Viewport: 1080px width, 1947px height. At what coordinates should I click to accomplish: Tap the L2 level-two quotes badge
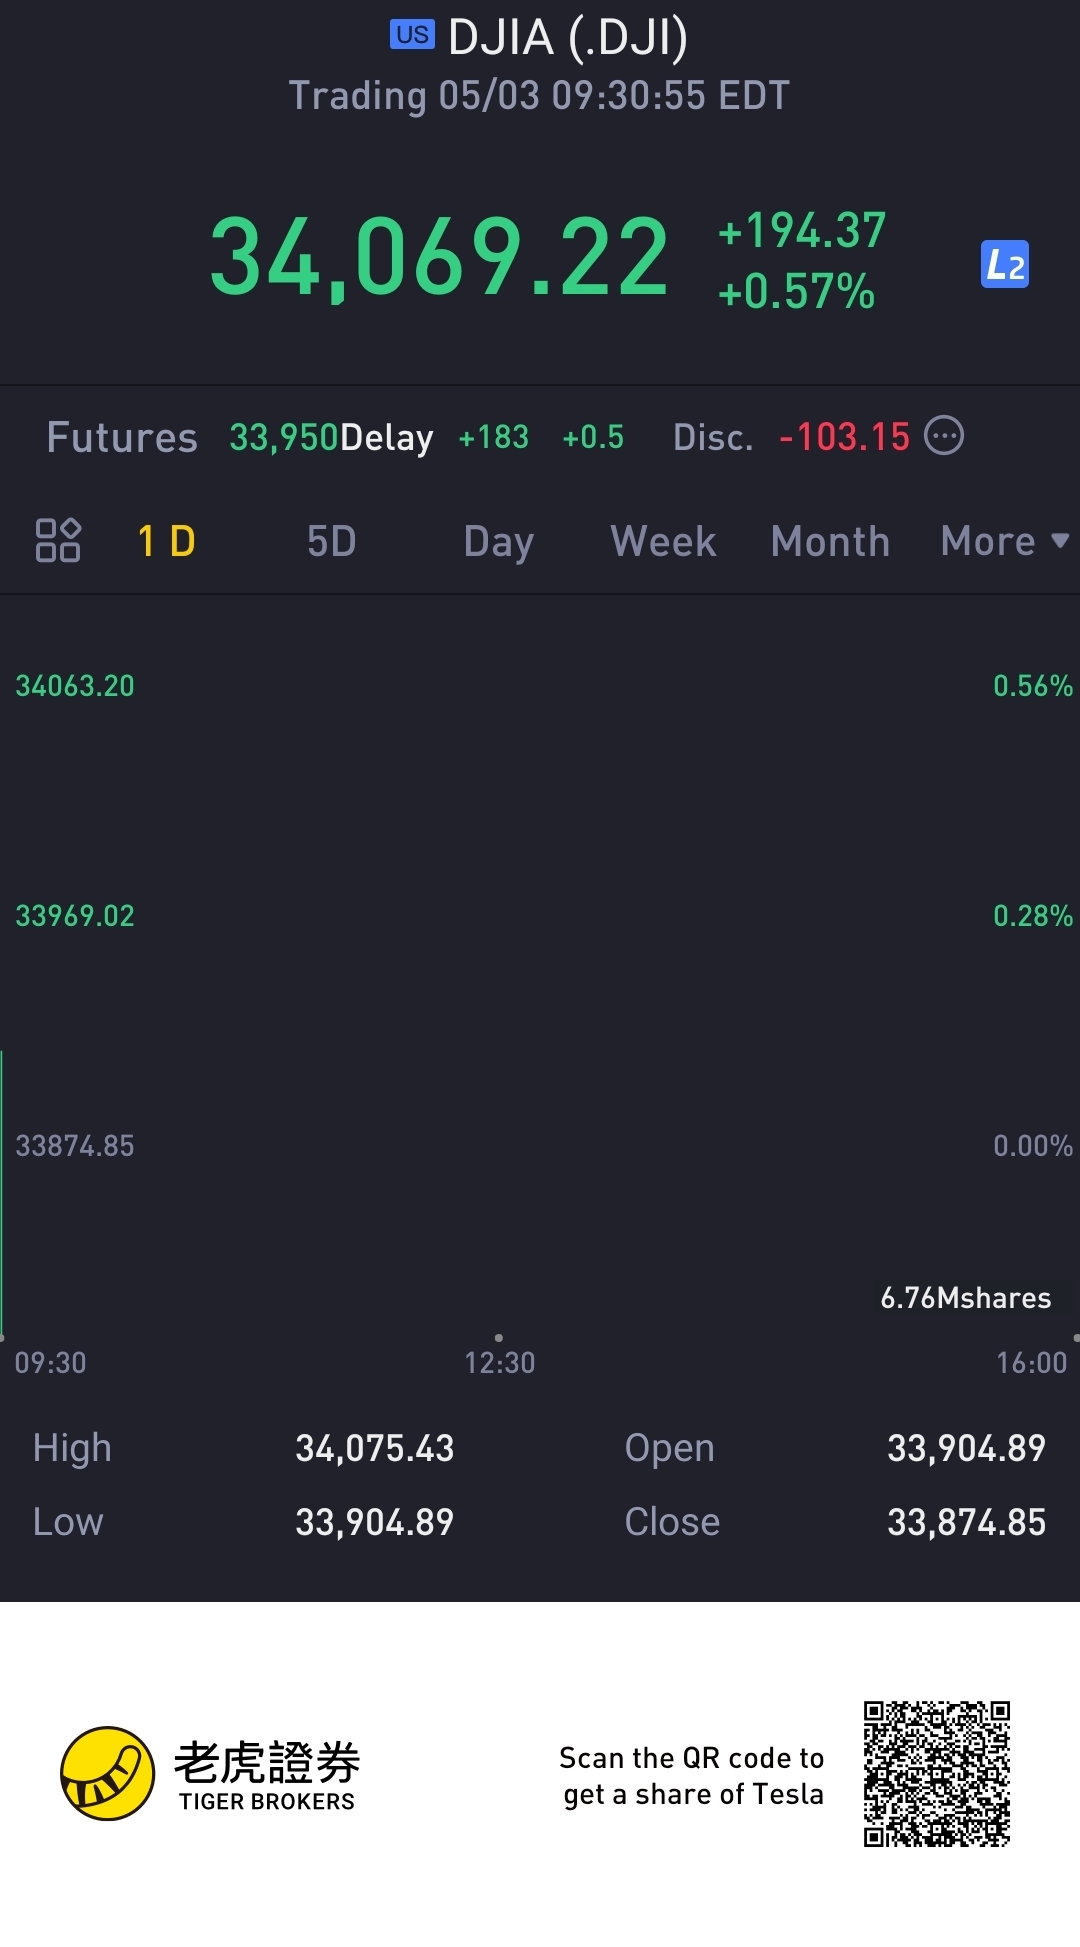point(1005,264)
